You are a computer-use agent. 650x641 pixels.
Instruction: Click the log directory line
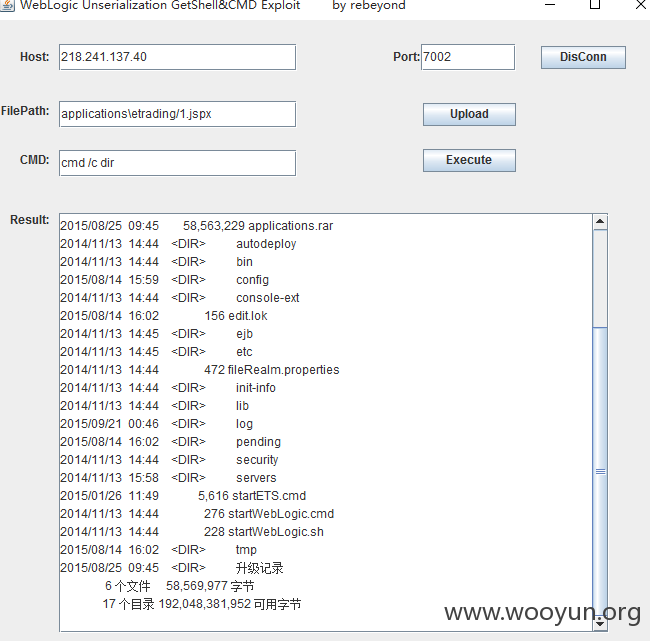click(157, 424)
